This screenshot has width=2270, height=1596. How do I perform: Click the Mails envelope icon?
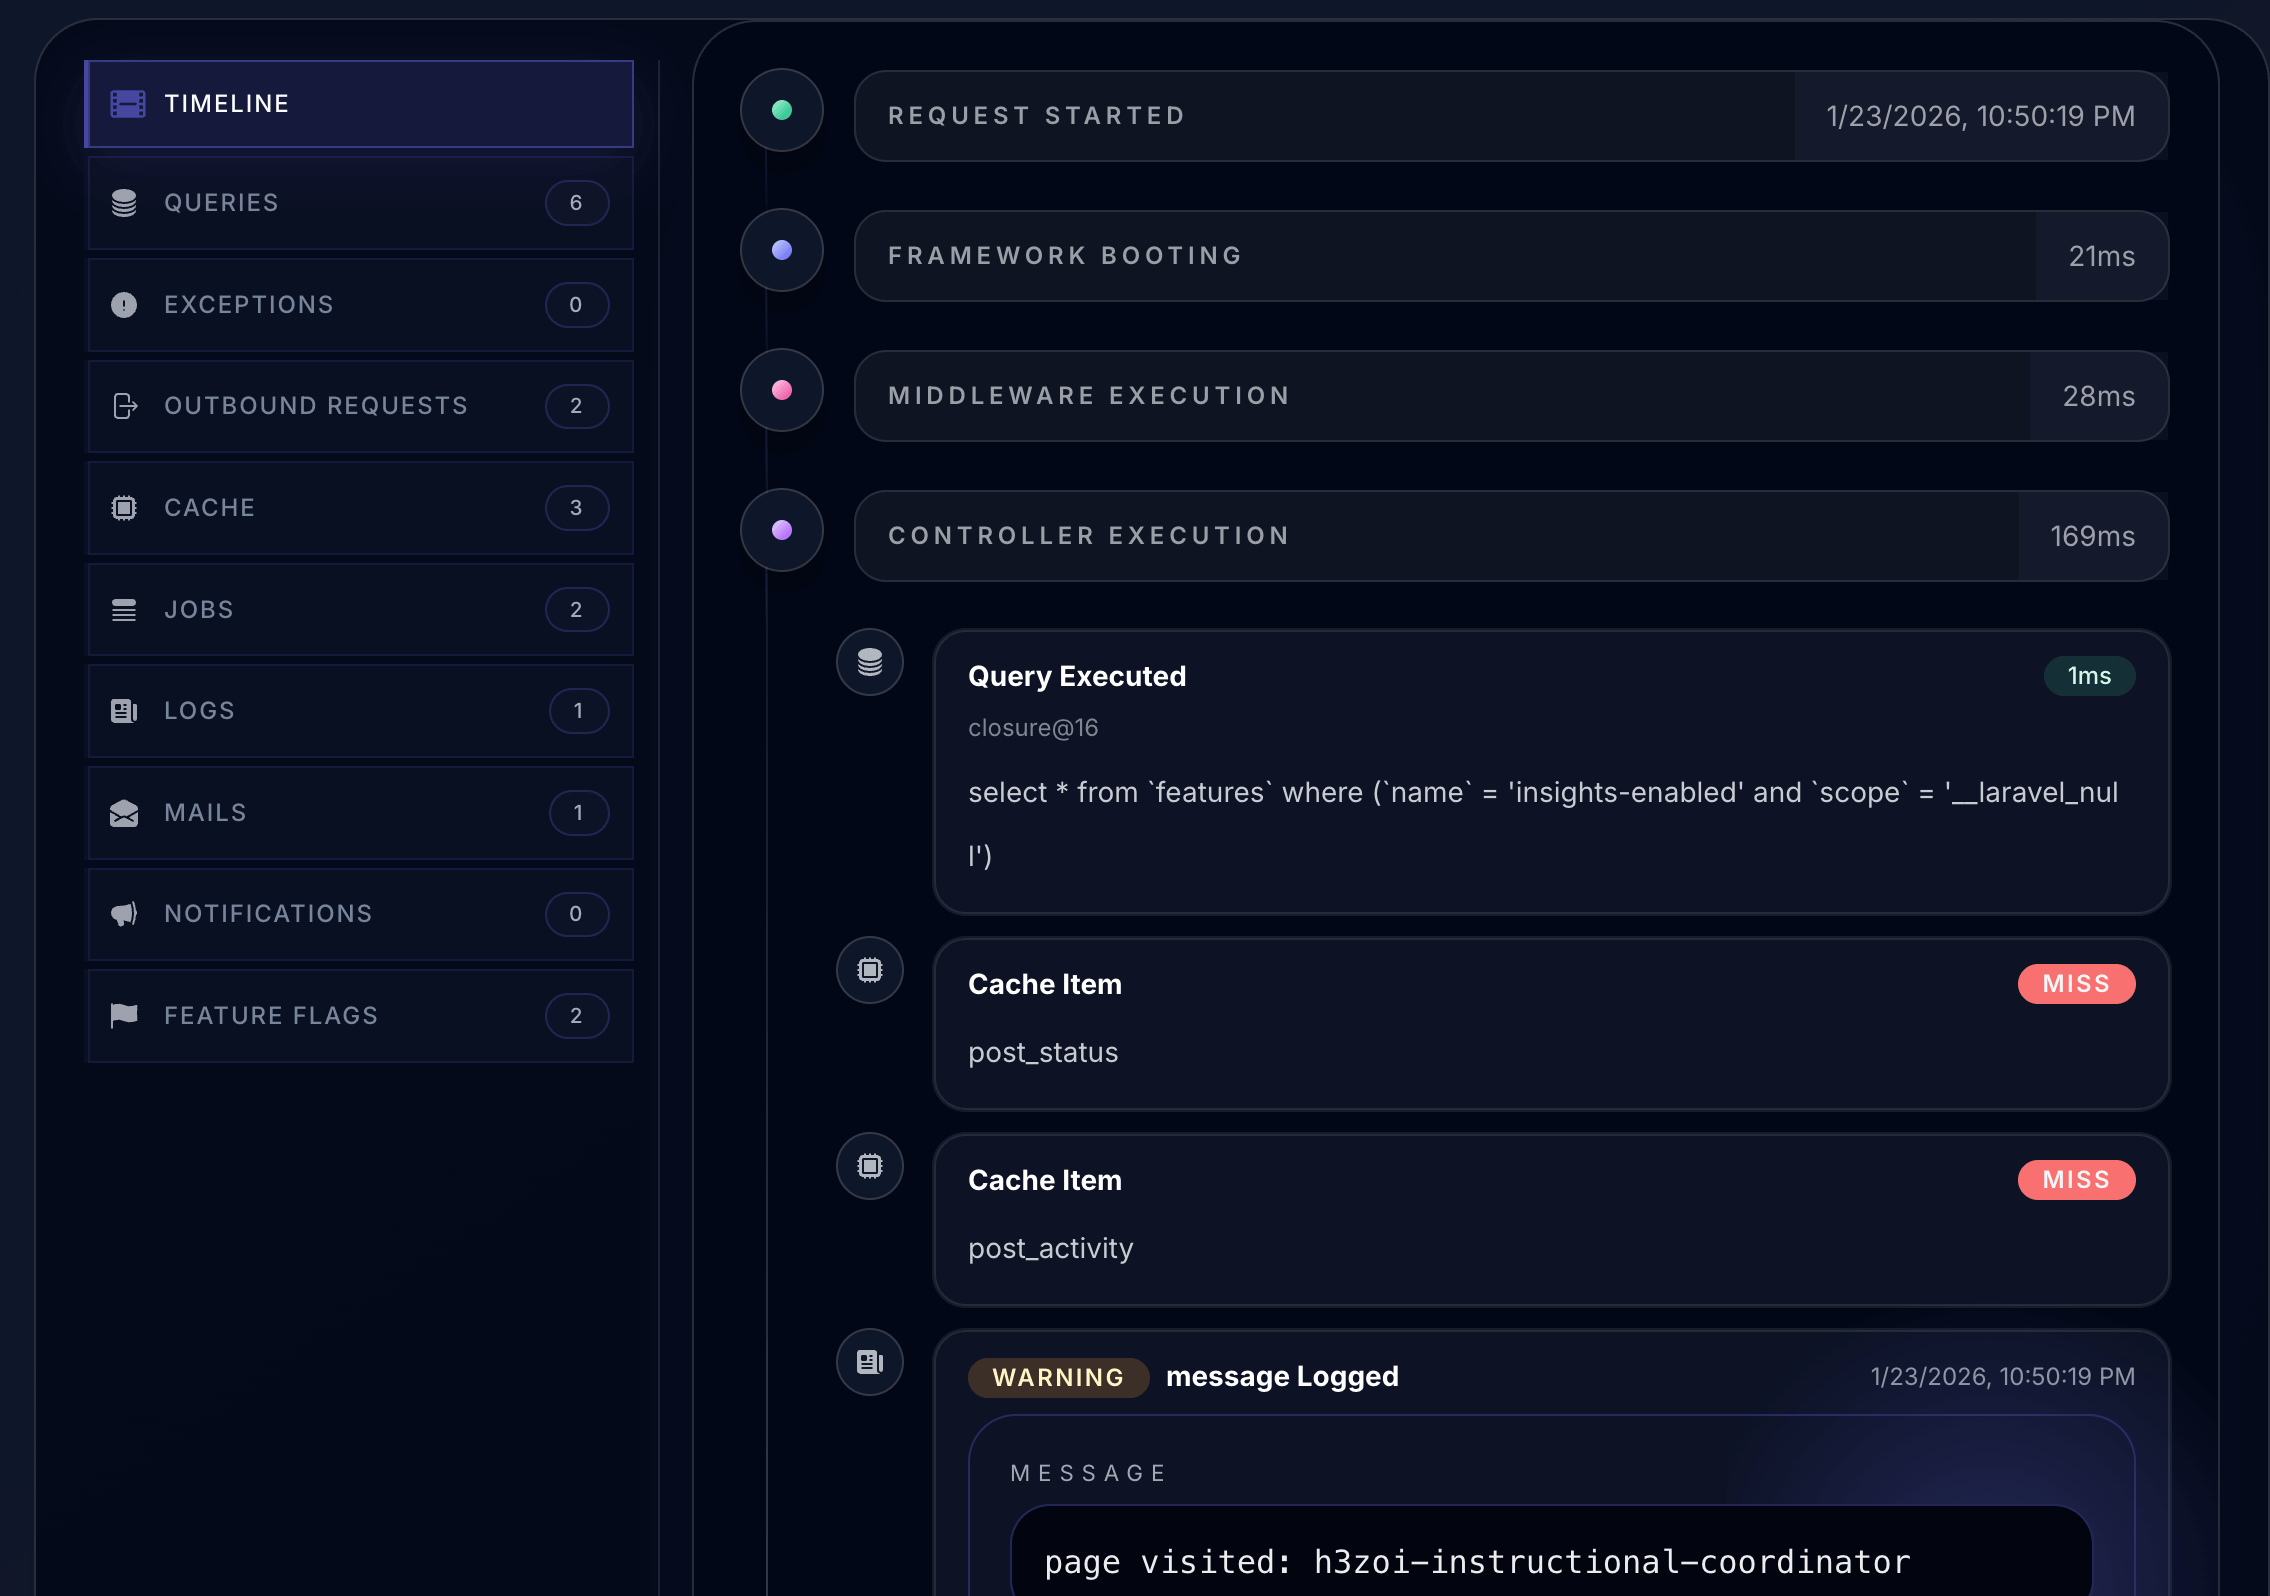click(124, 812)
